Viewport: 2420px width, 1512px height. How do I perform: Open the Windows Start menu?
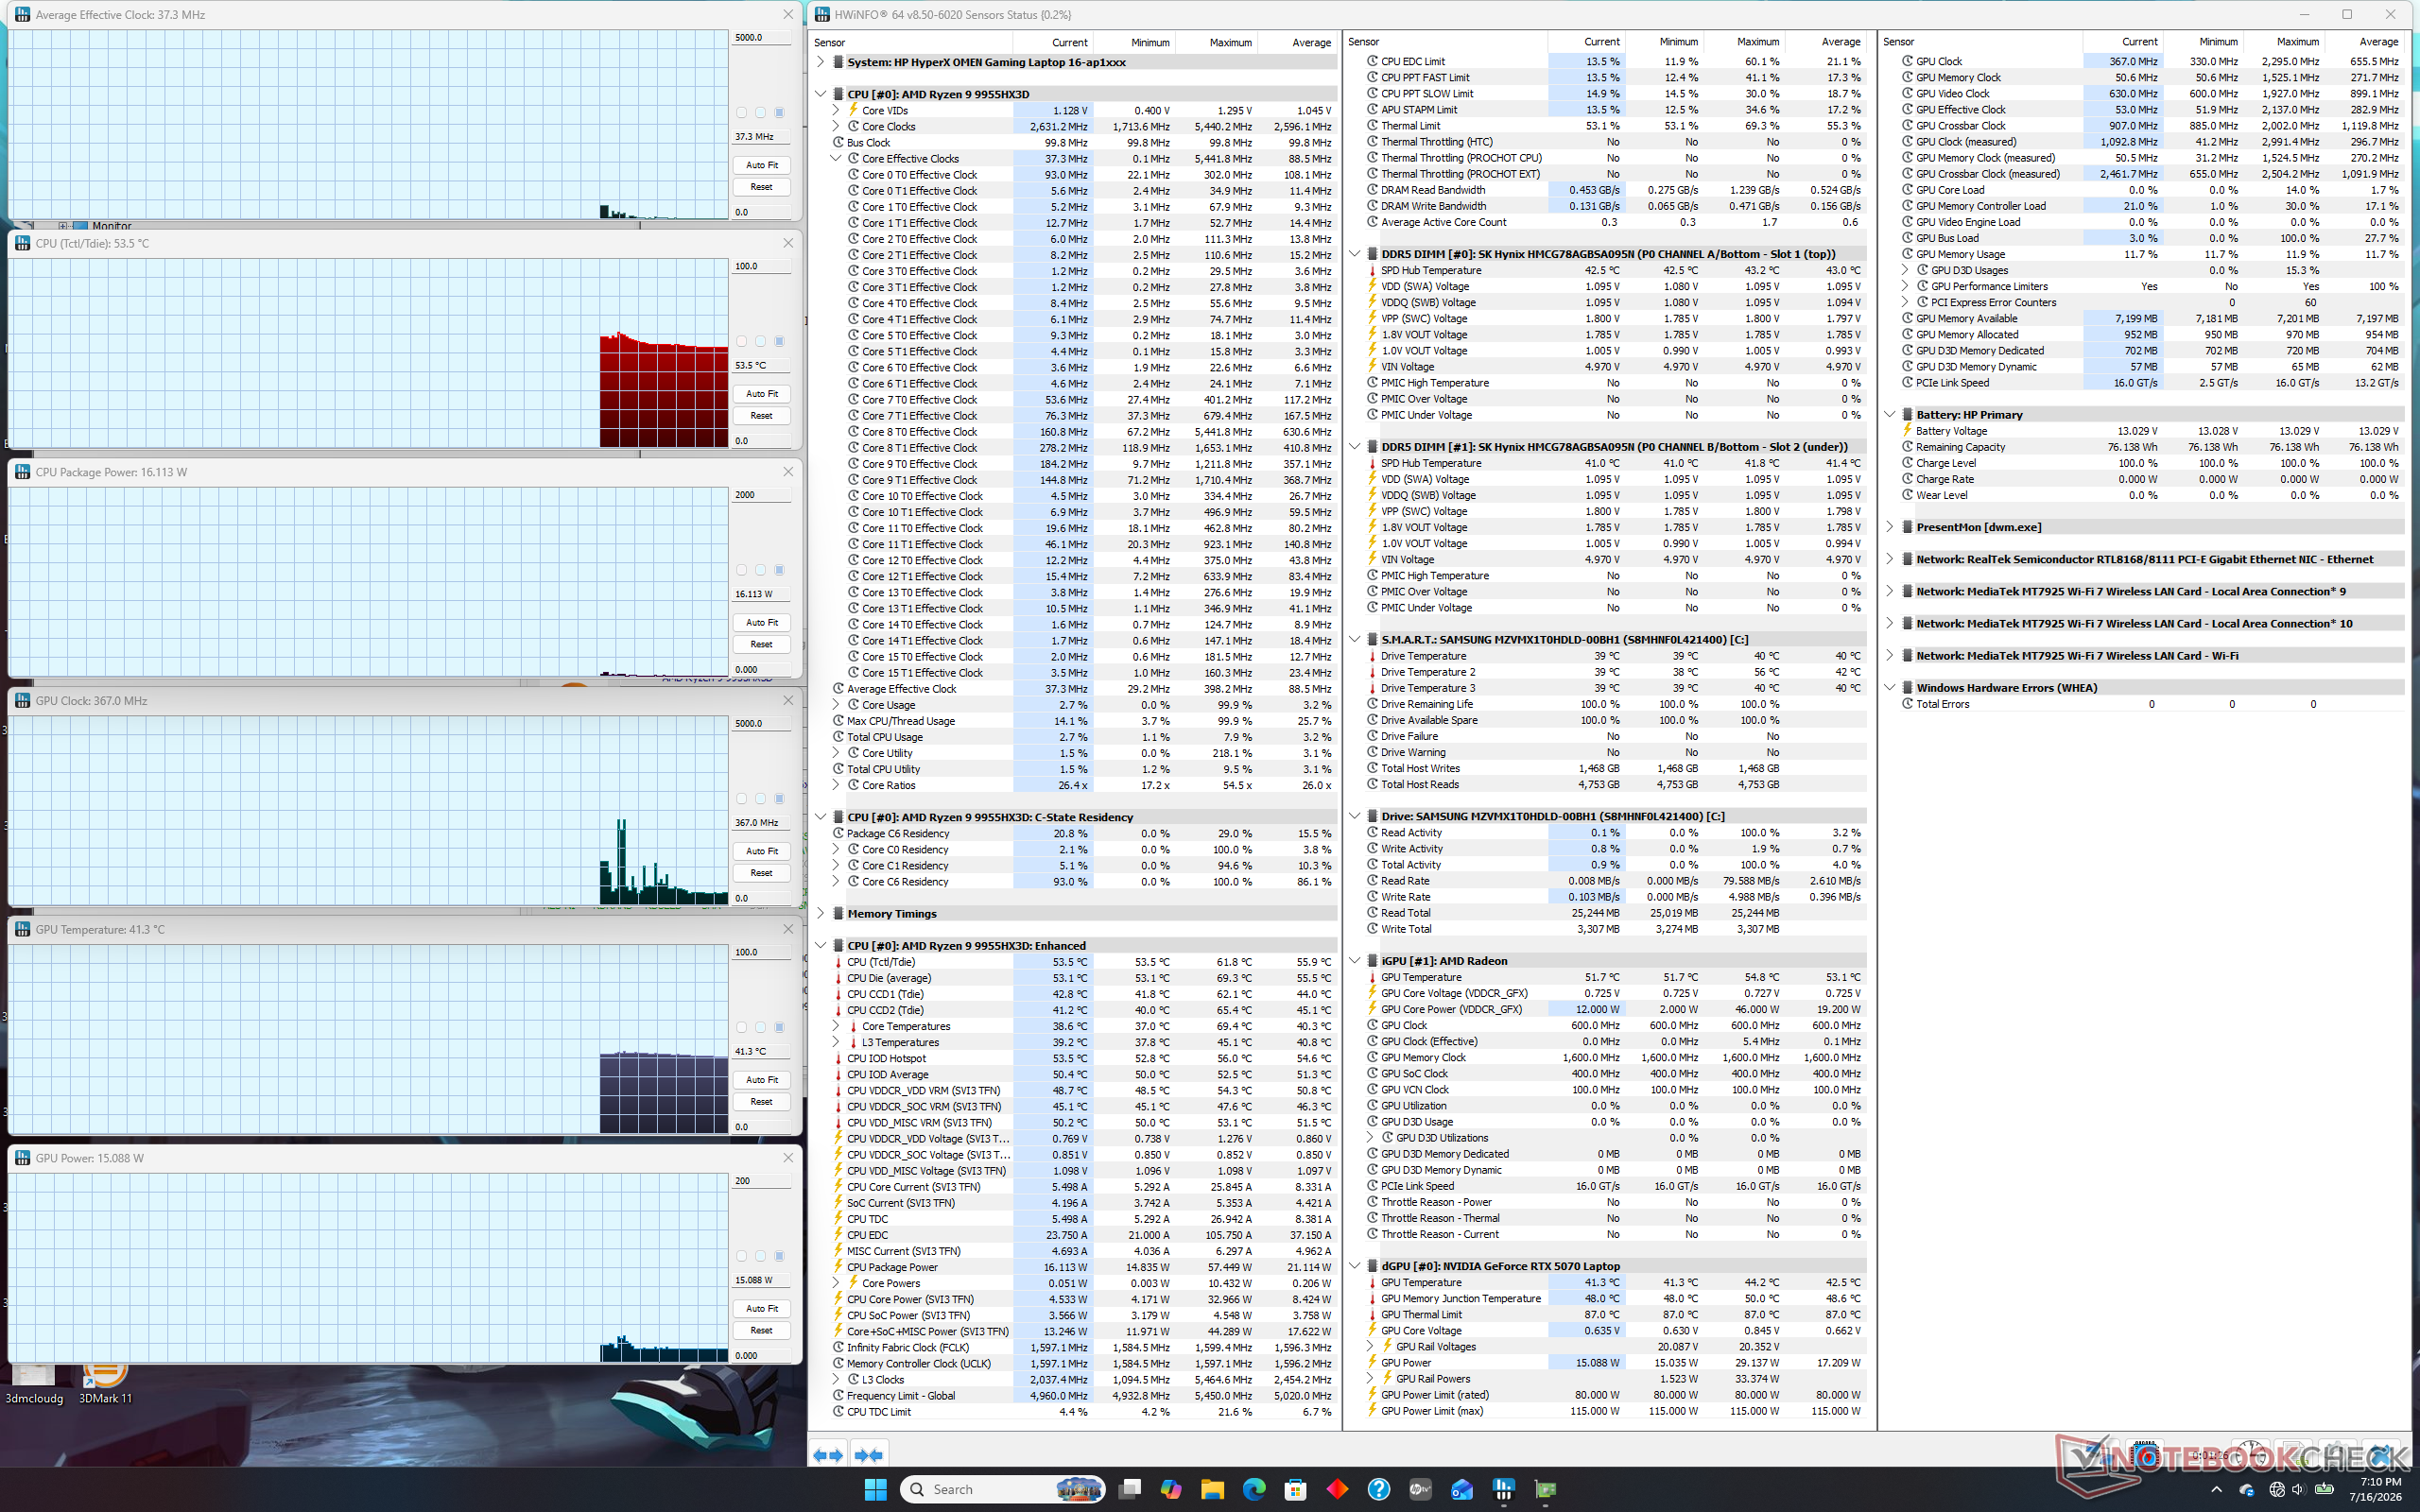pos(875,1489)
